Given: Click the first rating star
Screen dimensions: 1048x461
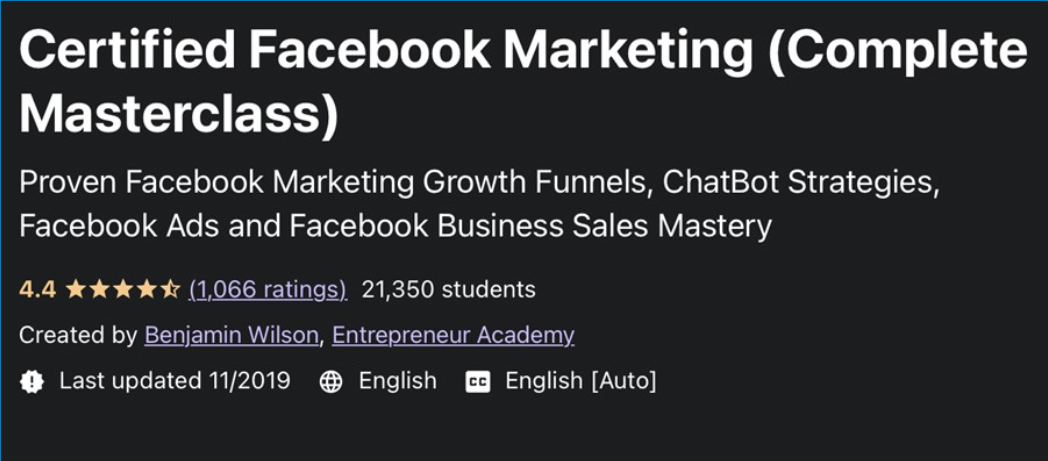Looking at the screenshot, I should point(76,290).
